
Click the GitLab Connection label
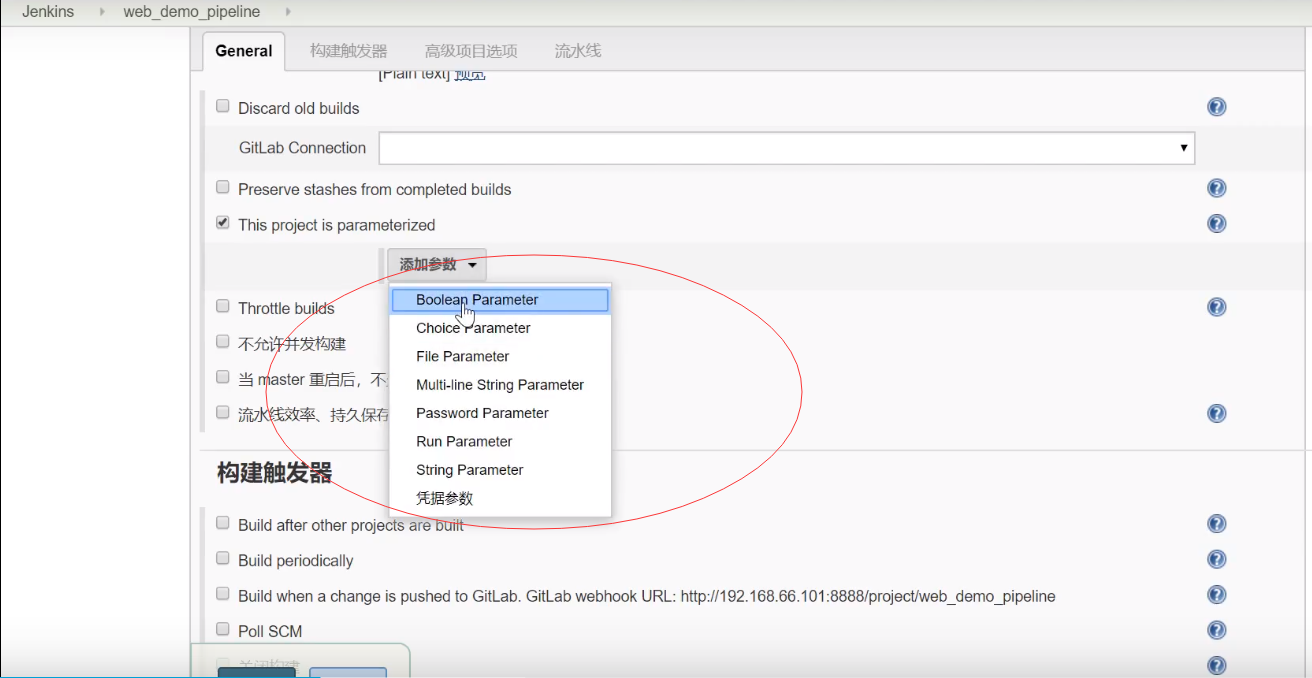point(302,148)
